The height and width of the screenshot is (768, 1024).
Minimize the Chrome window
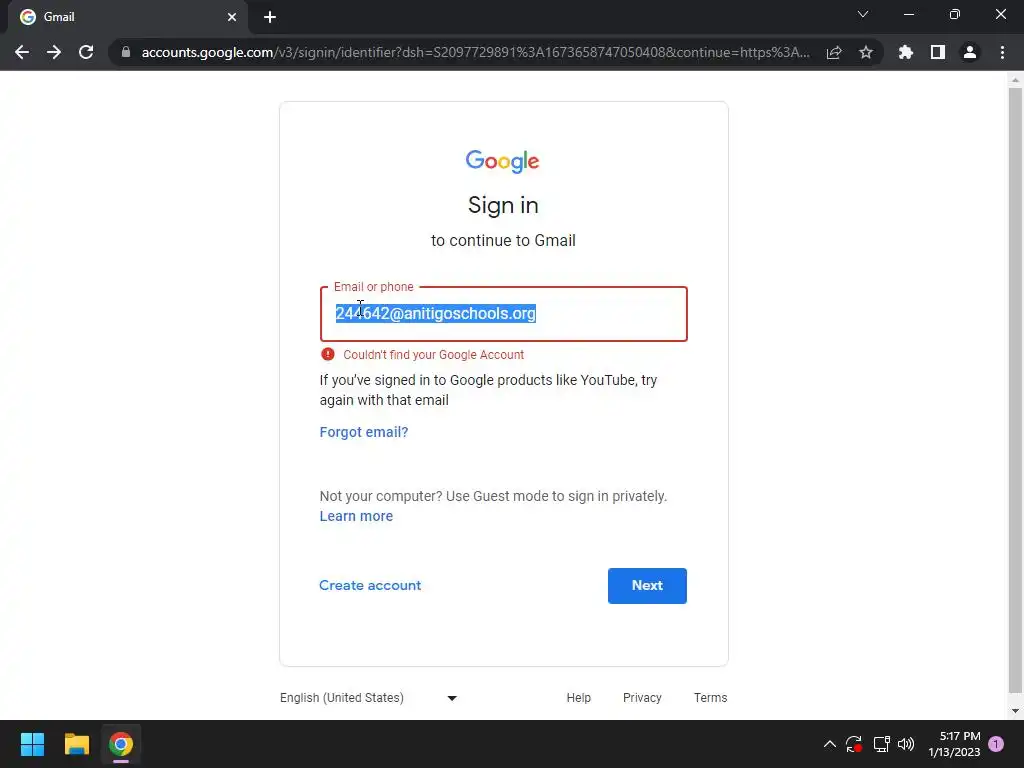(908, 14)
